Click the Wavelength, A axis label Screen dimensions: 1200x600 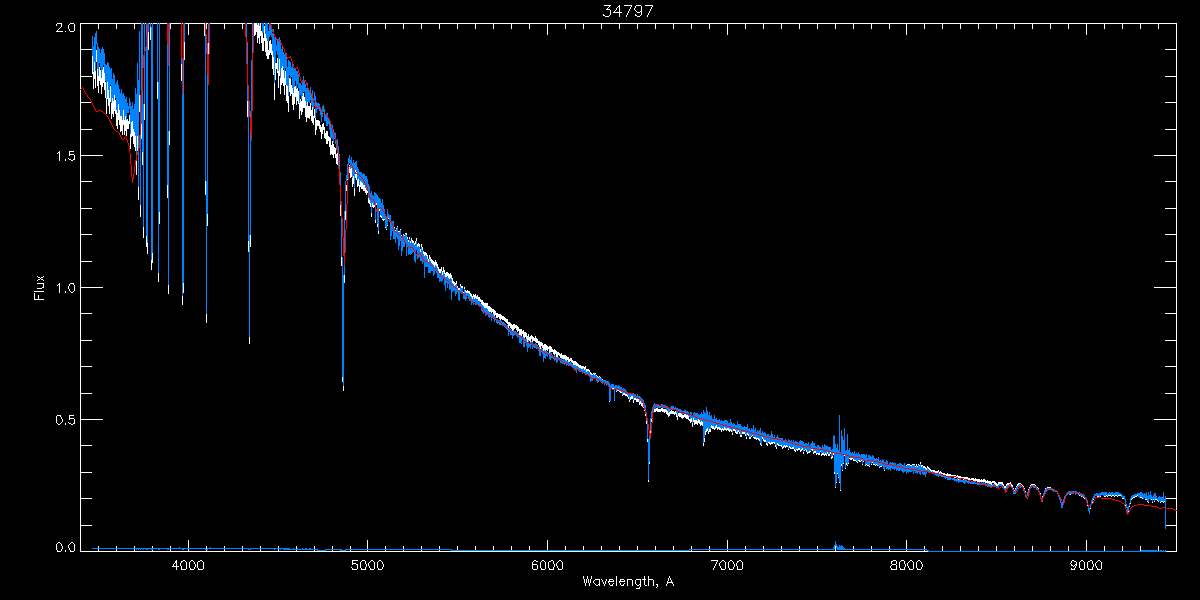point(628,581)
